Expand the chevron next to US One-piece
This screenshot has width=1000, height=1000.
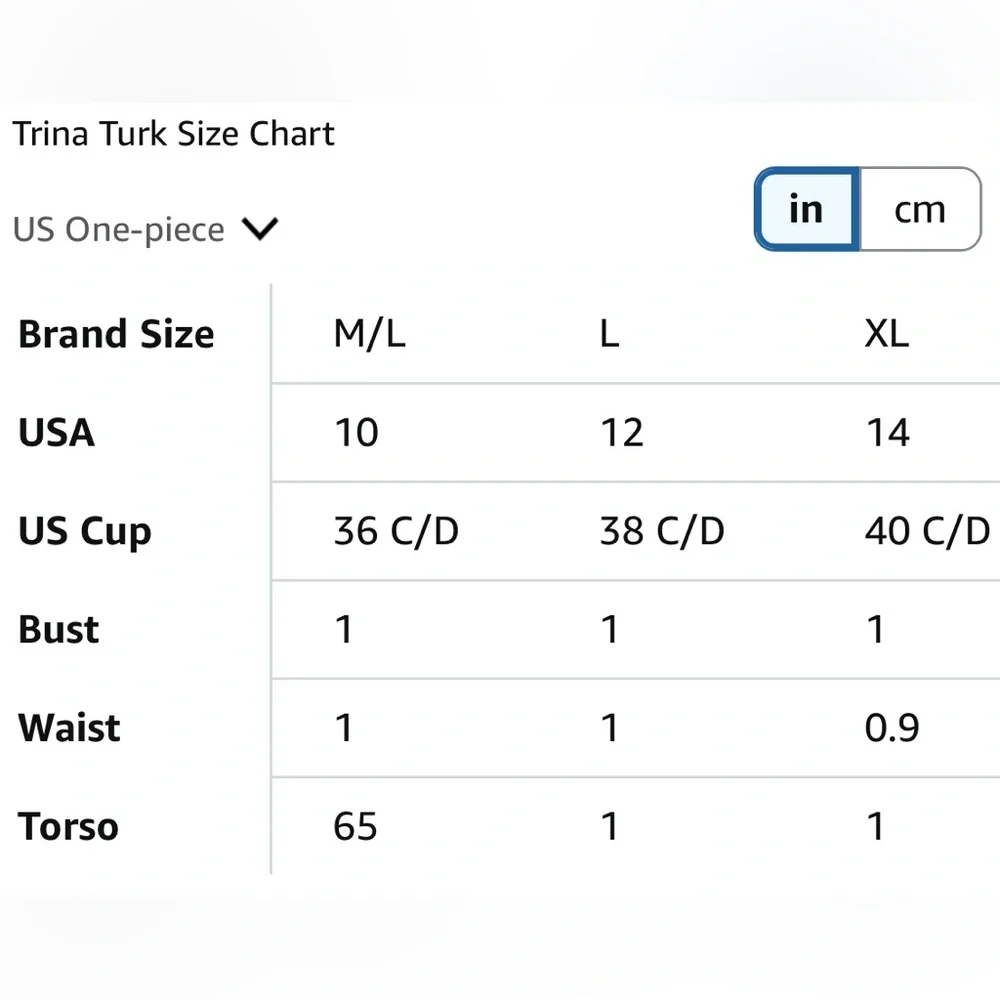(258, 229)
